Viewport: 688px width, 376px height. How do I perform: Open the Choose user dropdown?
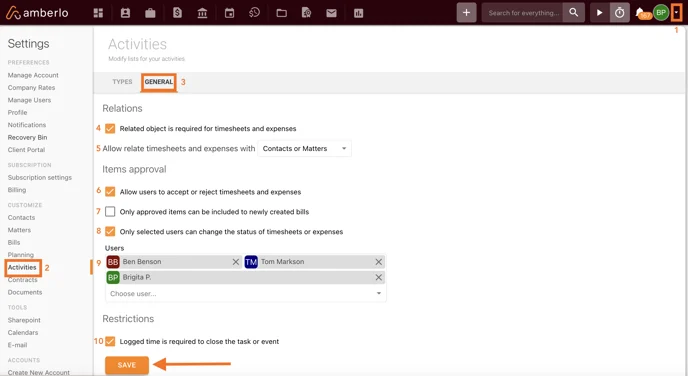point(246,294)
